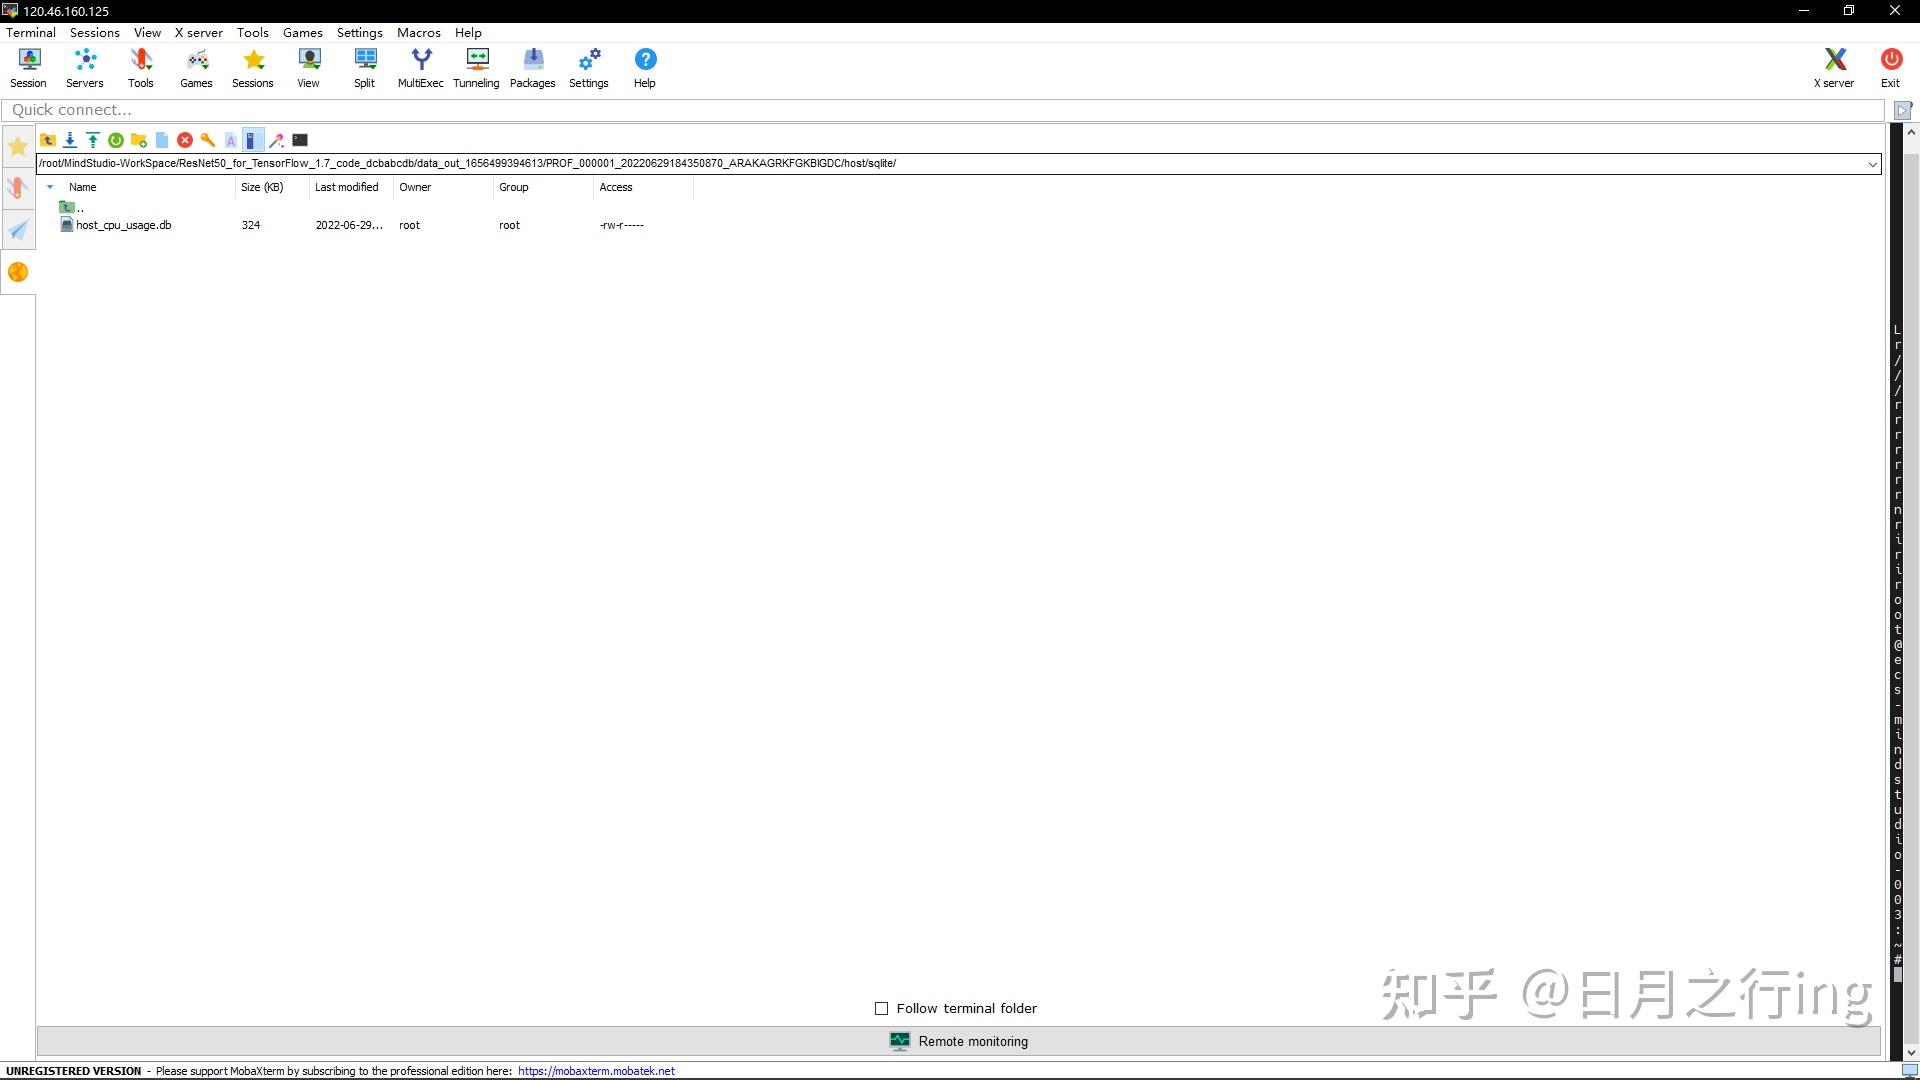This screenshot has width=1920, height=1080.
Task: Split the terminal view
Action: click(x=364, y=66)
